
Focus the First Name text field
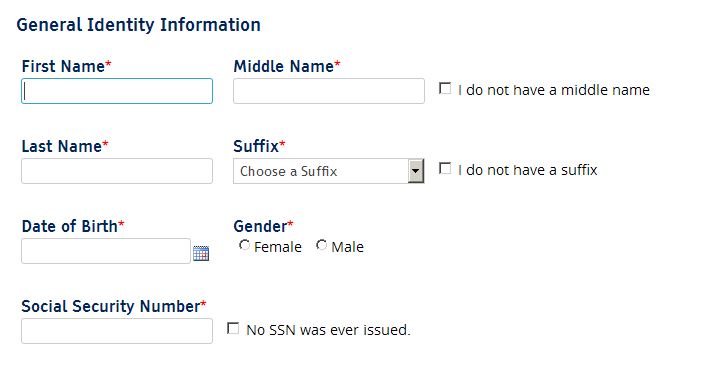pyautogui.click(x=117, y=91)
